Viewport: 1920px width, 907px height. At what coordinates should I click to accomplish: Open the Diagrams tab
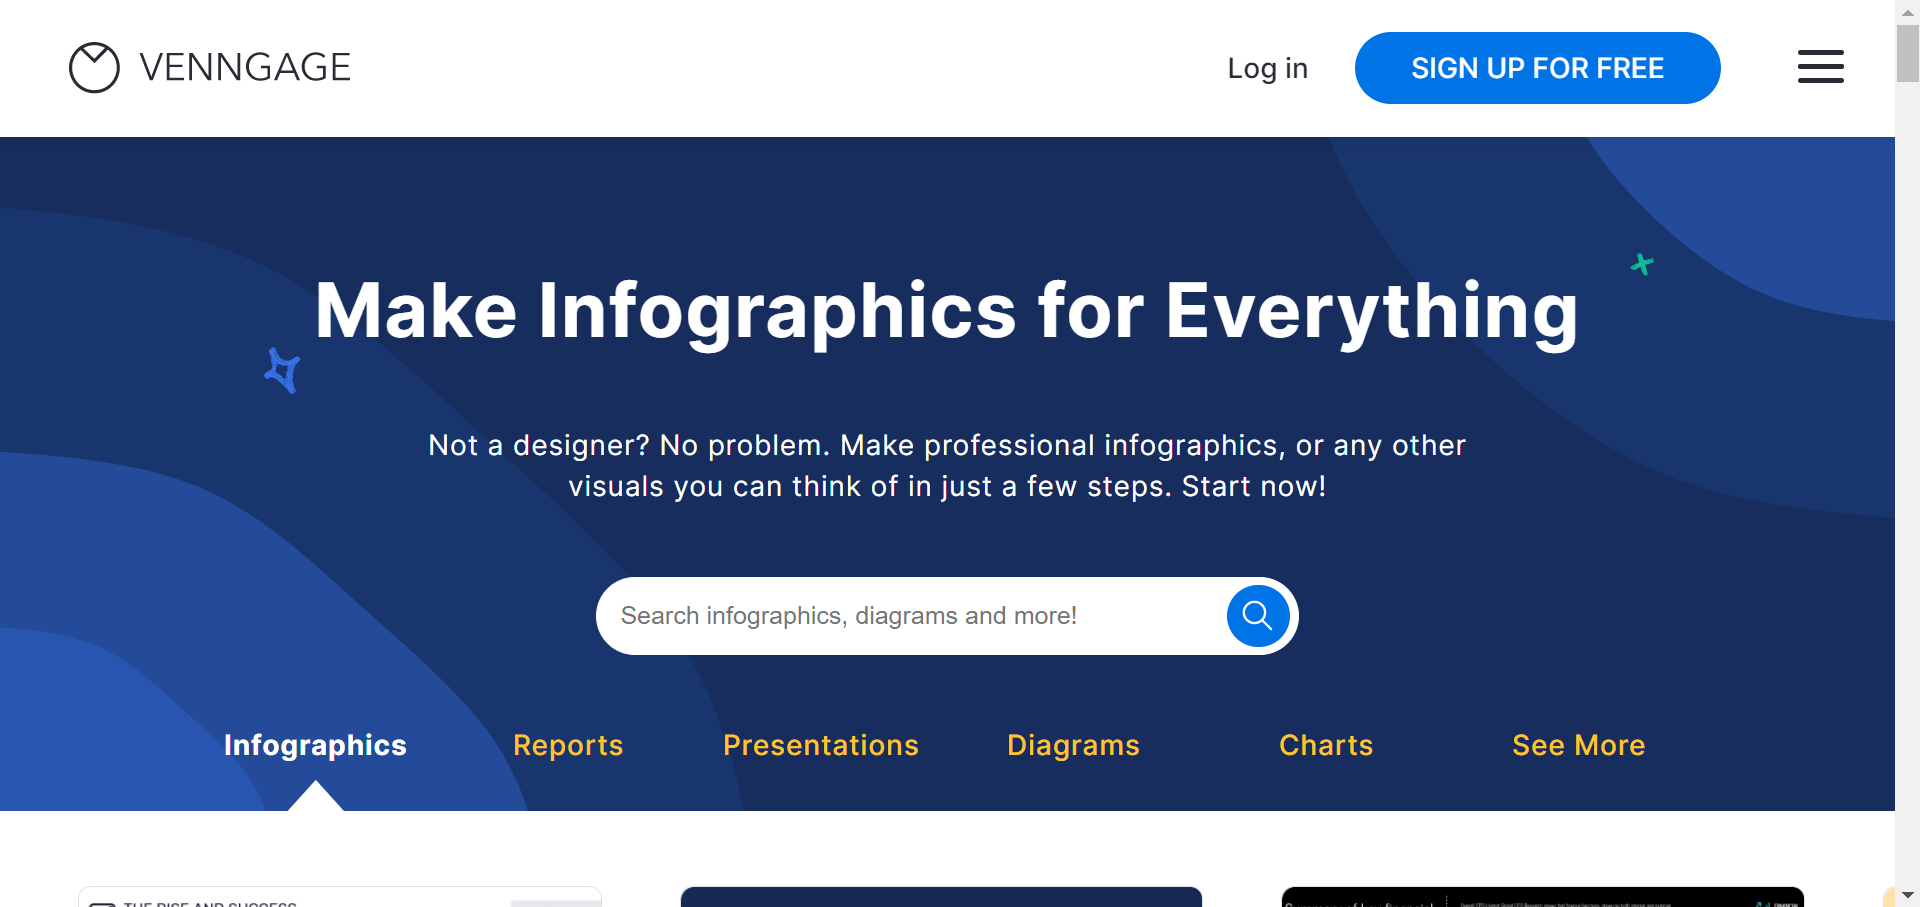point(1073,745)
